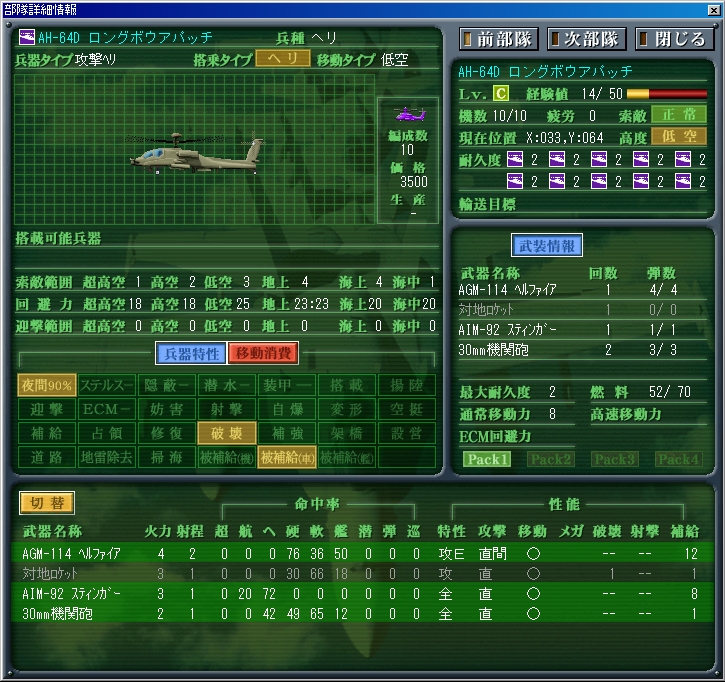The image size is (725, 682).
Task: Click first durability unit icon in top row
Action: point(515,160)
